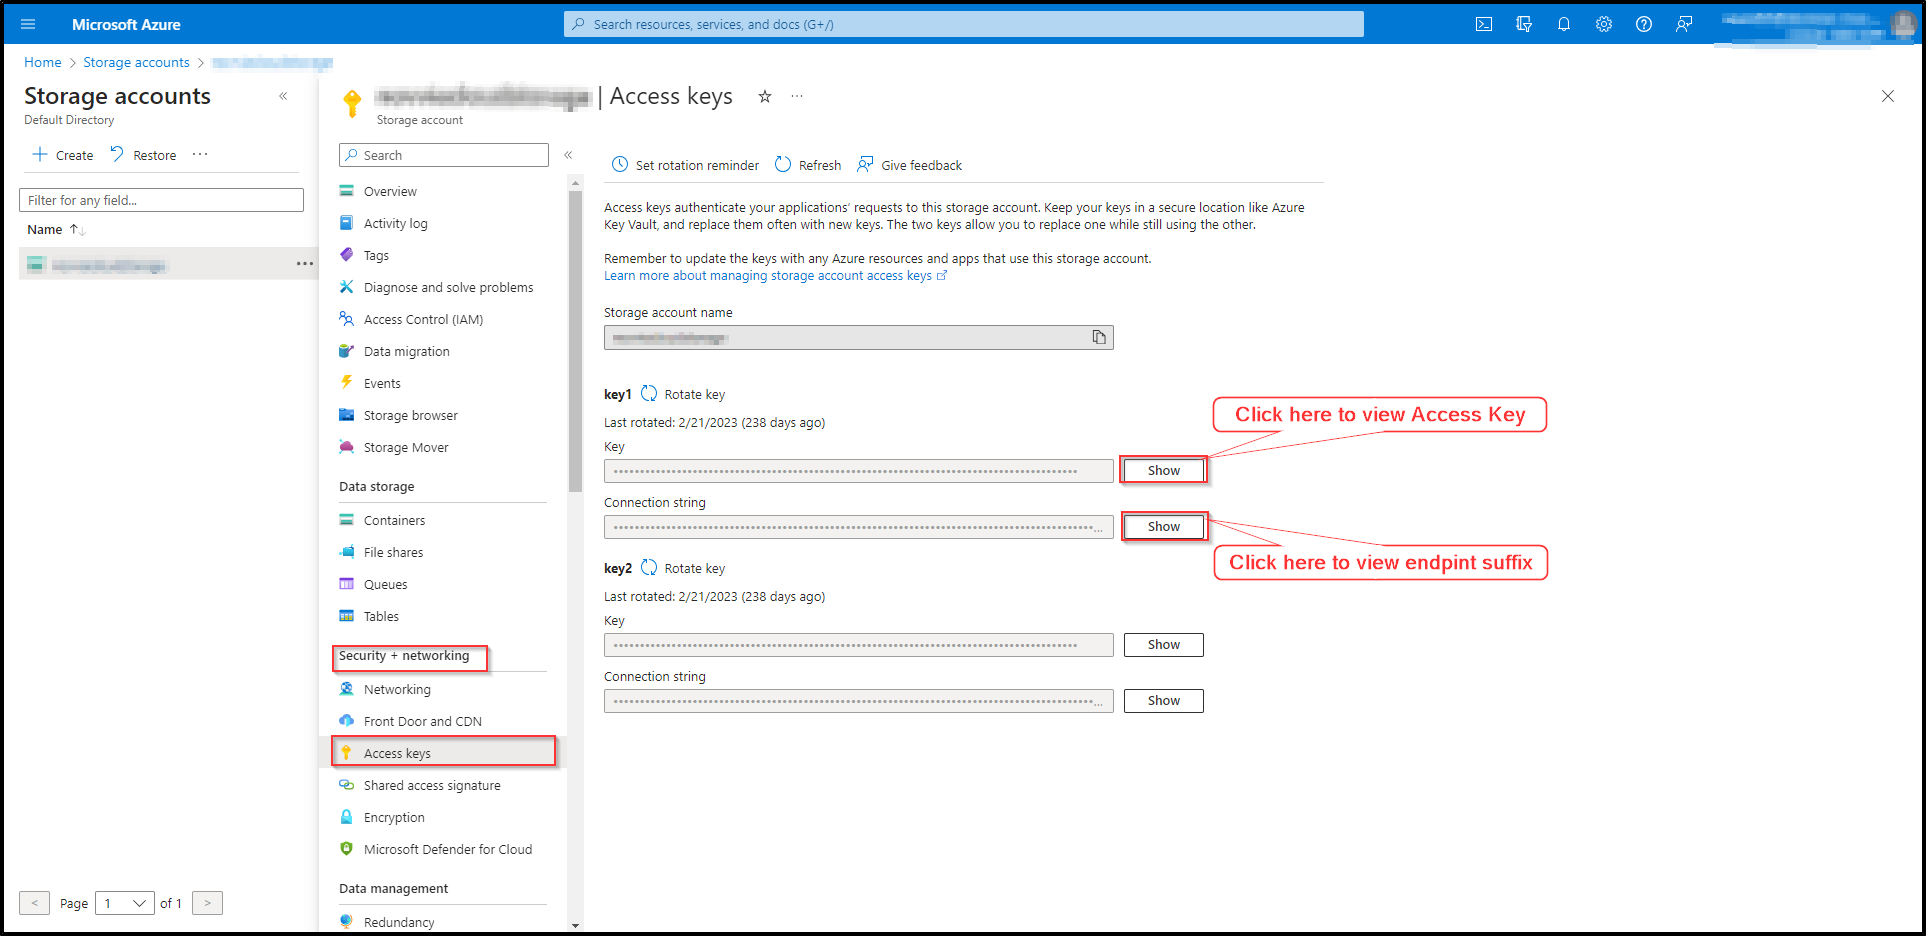Screen dimensions: 1926x936
Task: Show the key2 Connection string
Action: 1163,701
